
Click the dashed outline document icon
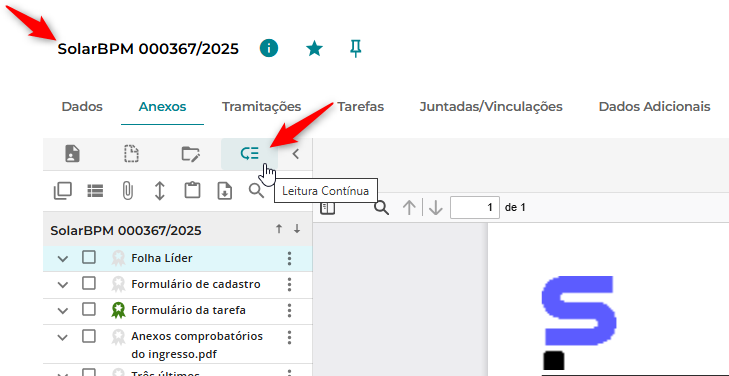click(x=132, y=154)
